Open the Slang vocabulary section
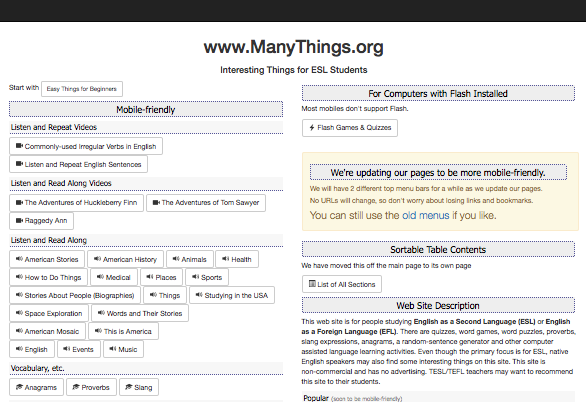Image resolution: width=586 pixels, height=402 pixels. (139, 387)
